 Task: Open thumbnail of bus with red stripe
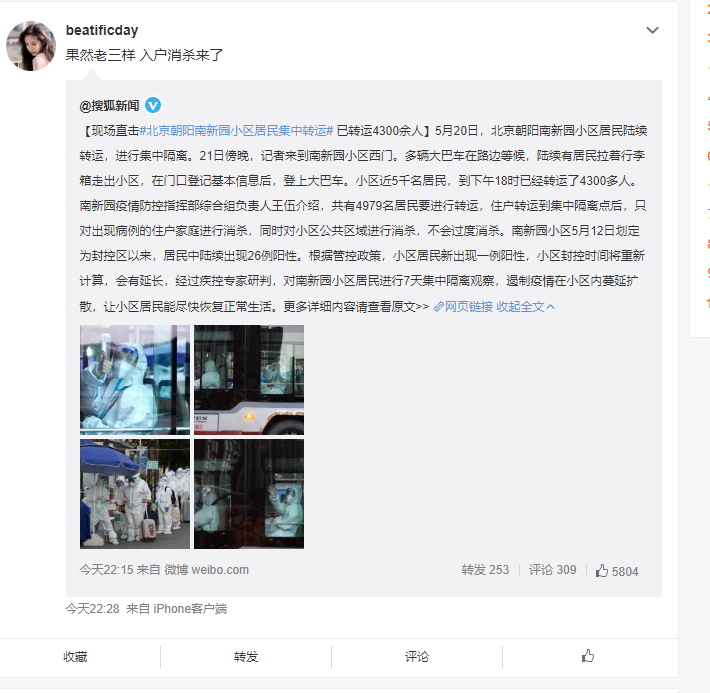click(x=249, y=380)
